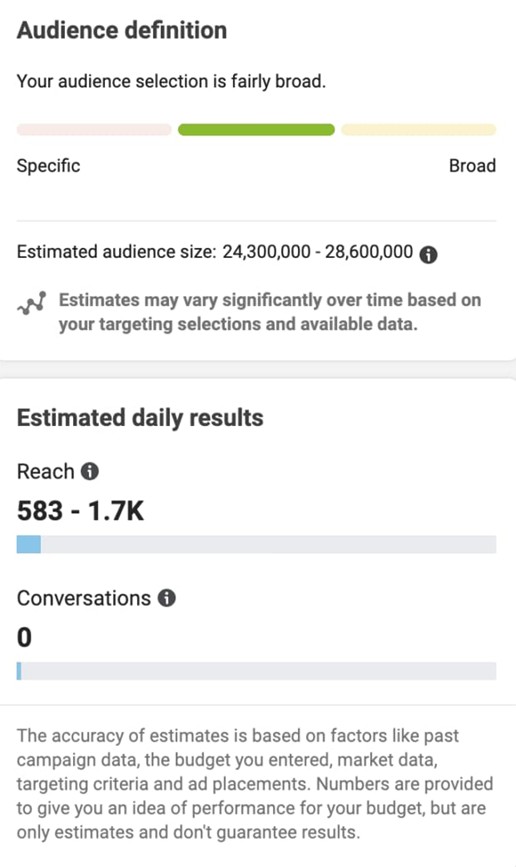This screenshot has width=516, height=867.
Task: Click the Conversations estimate progress bar
Action: point(257,671)
